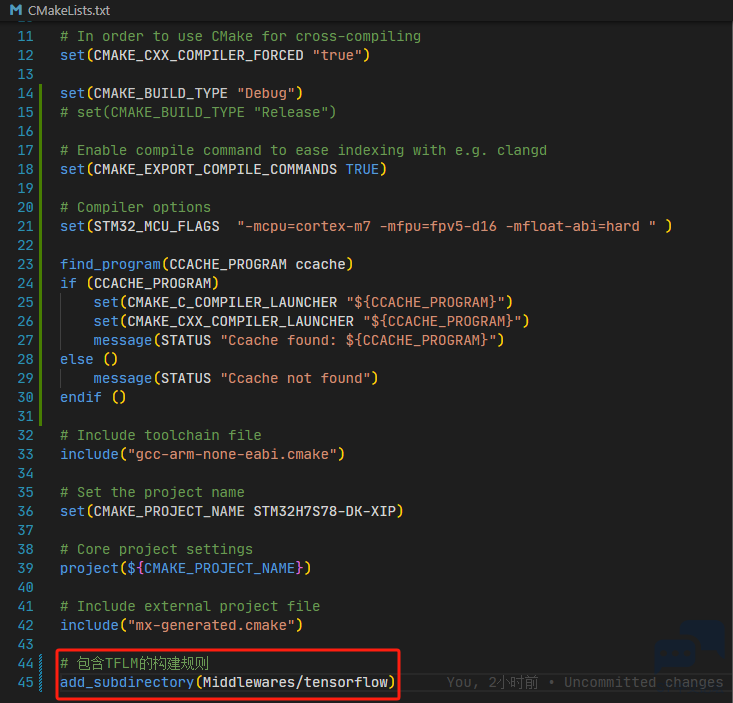The image size is (733, 703).
Task: Click CMAKE_PROJECT_NAME on line 36
Action: (x=169, y=512)
